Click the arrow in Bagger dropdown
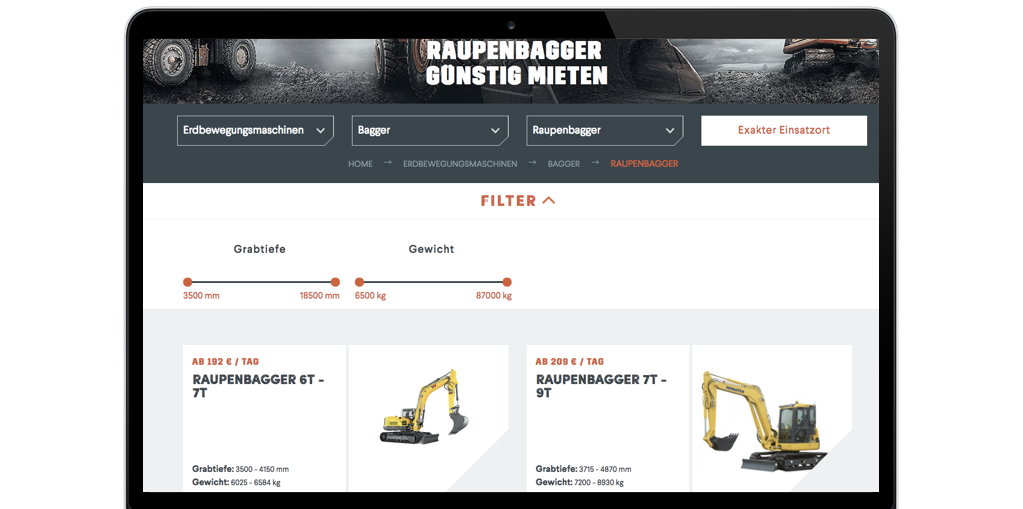Viewport: 1023px width, 509px height. coord(495,131)
